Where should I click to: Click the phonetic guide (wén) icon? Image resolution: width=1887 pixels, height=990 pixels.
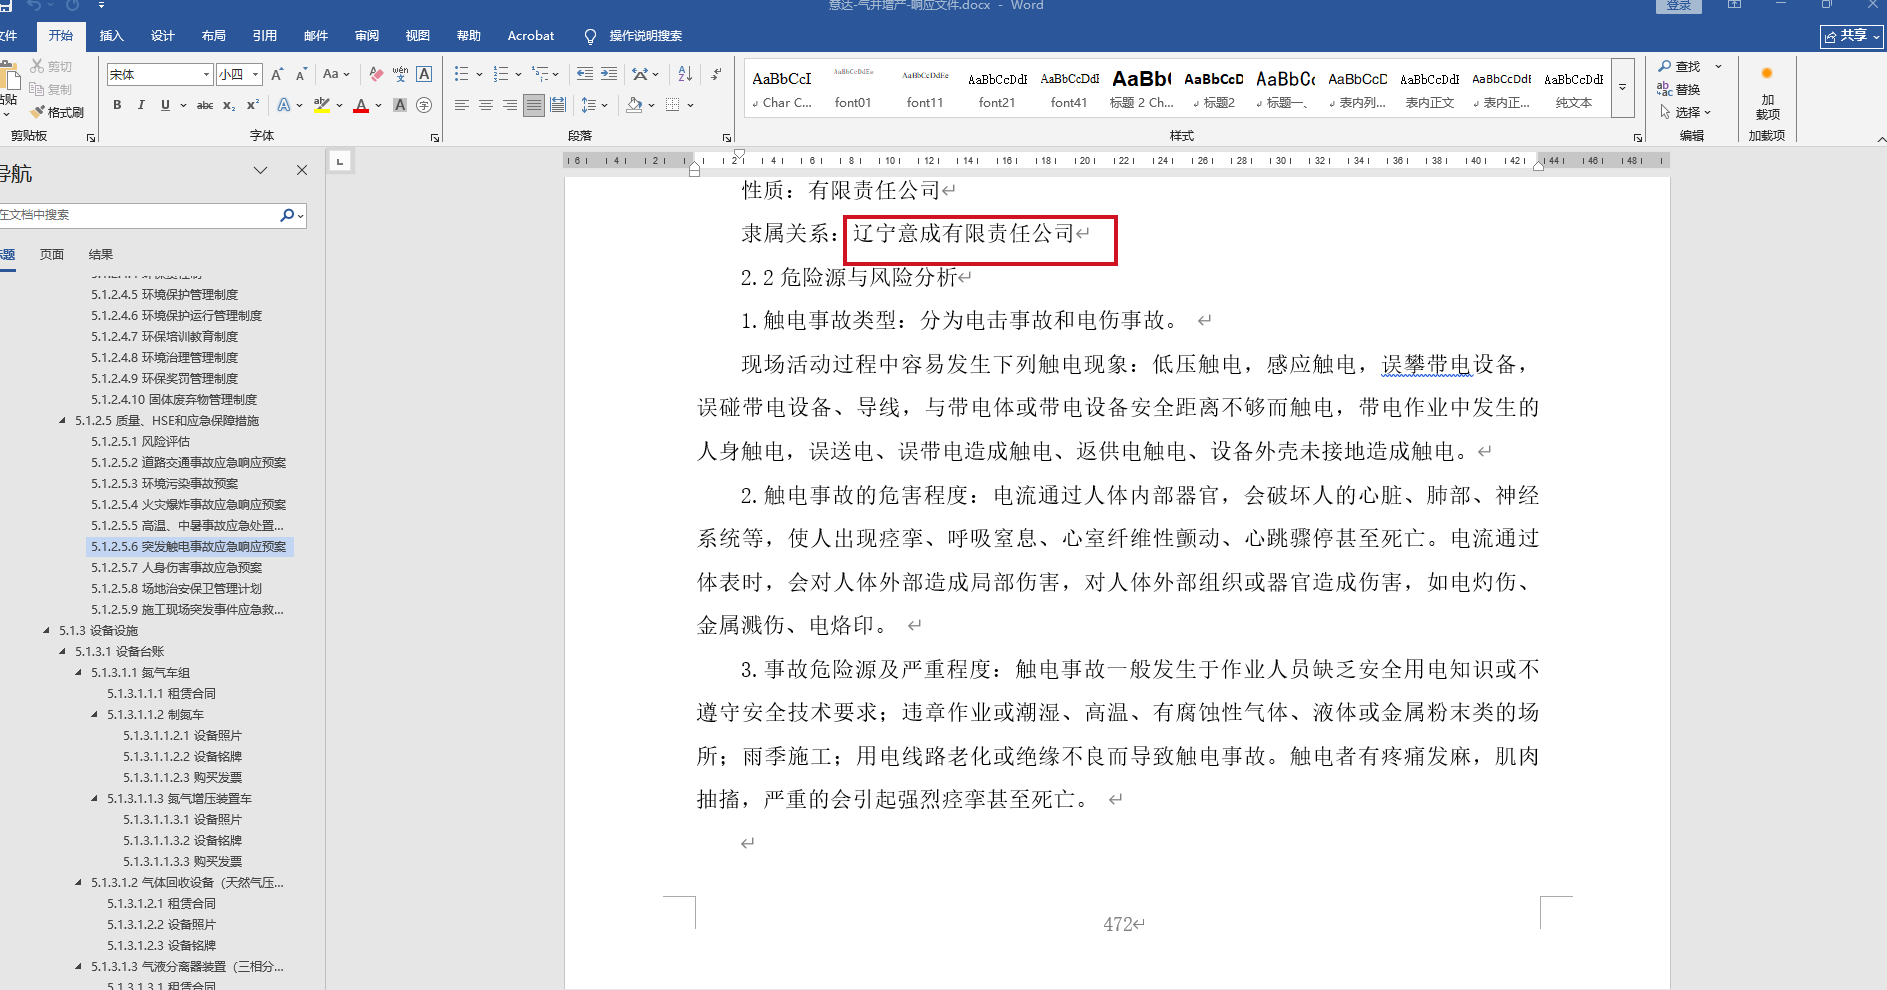click(400, 74)
